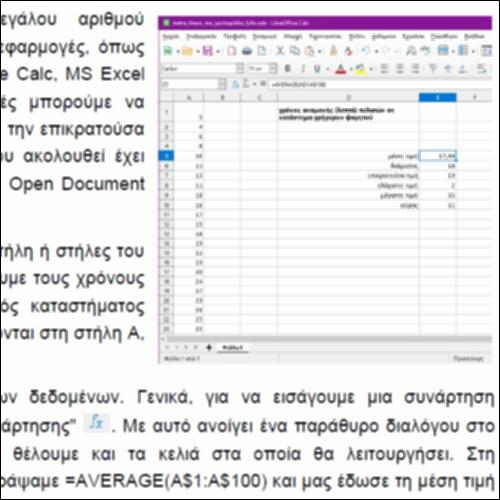500x500 pixels.
Task: Click the Sum sigma icon
Action: 246,84
